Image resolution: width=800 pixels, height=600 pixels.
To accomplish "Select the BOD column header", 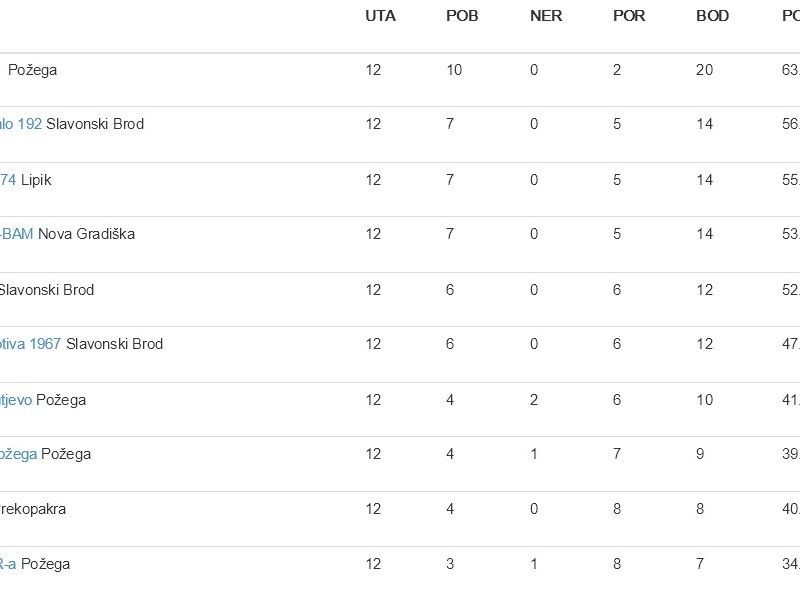I will tap(713, 16).
